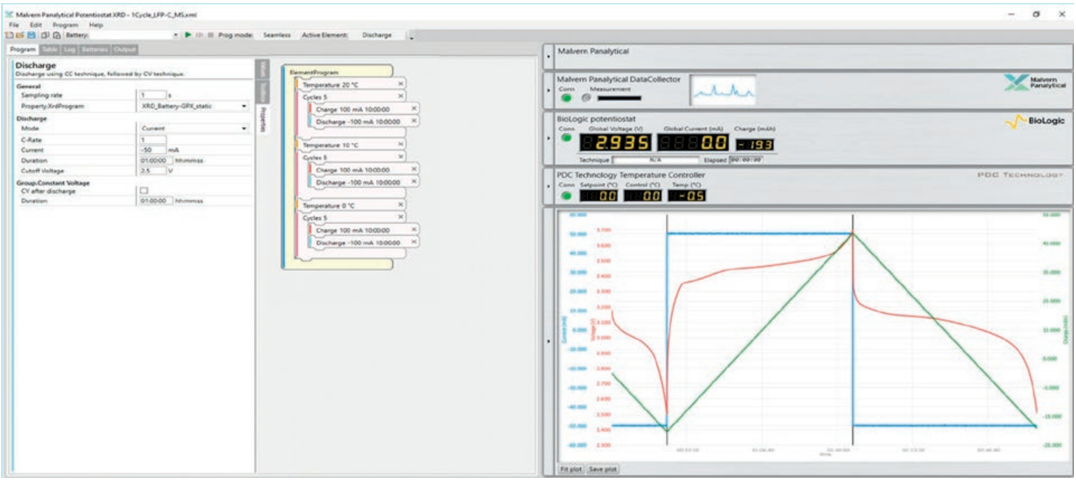Remove the Temperature 20 °C block

pyautogui.click(x=401, y=85)
